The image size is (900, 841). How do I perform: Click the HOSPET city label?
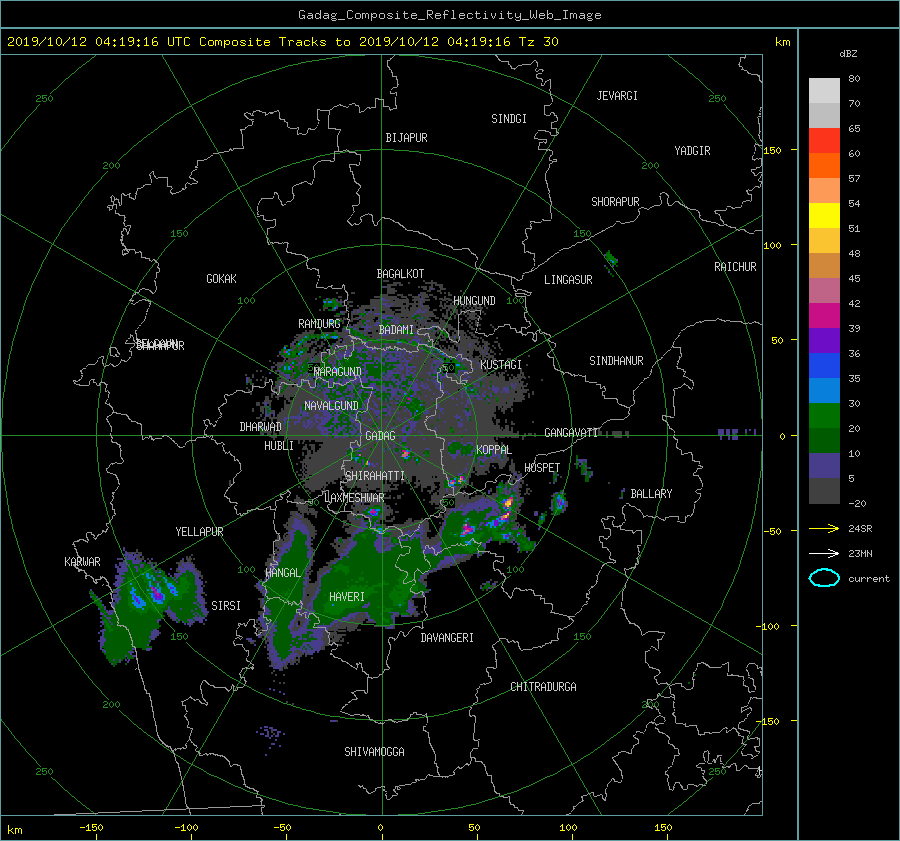click(x=542, y=468)
